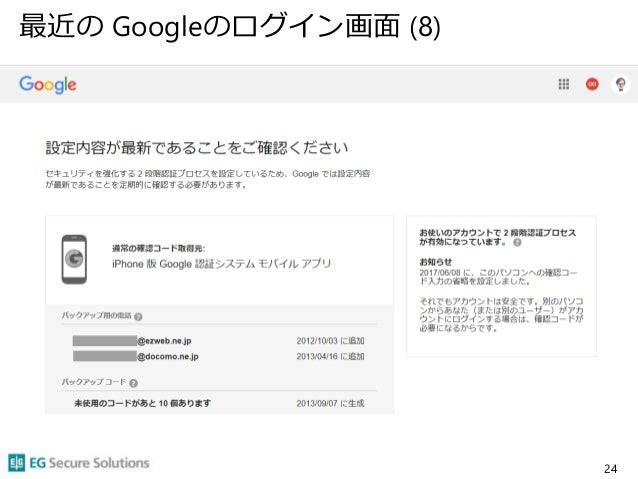Screen dimensions: 638x479
Task: Click the phone authenticator device icon
Action: point(74,259)
